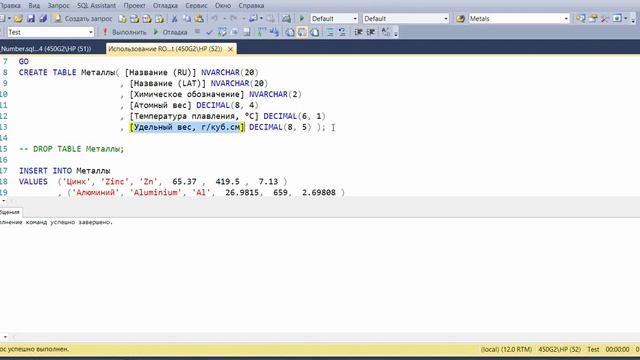The width and height of the screenshot is (640, 360).
Task: Click the Analysis Services XMLA query icon
Action: (160, 19)
